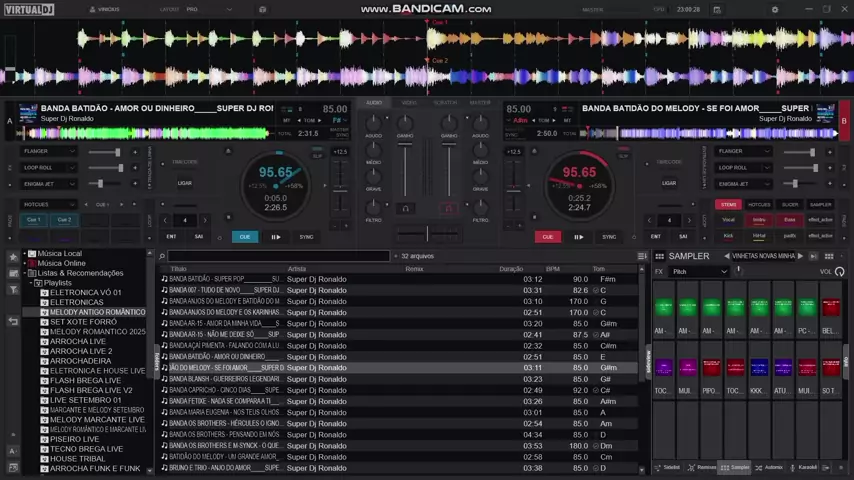Open the Pitch FX dropdown in the sampler

pos(699,271)
